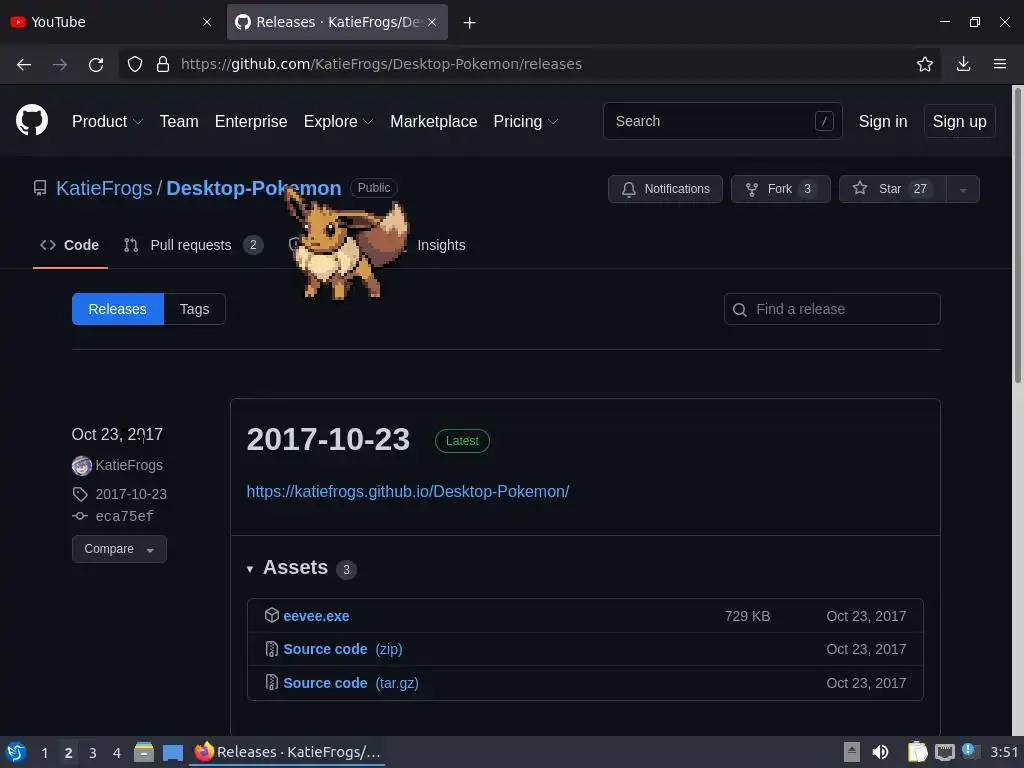Star the repository with the Star button
Viewport: 1024px width, 768px height.
[892, 189]
